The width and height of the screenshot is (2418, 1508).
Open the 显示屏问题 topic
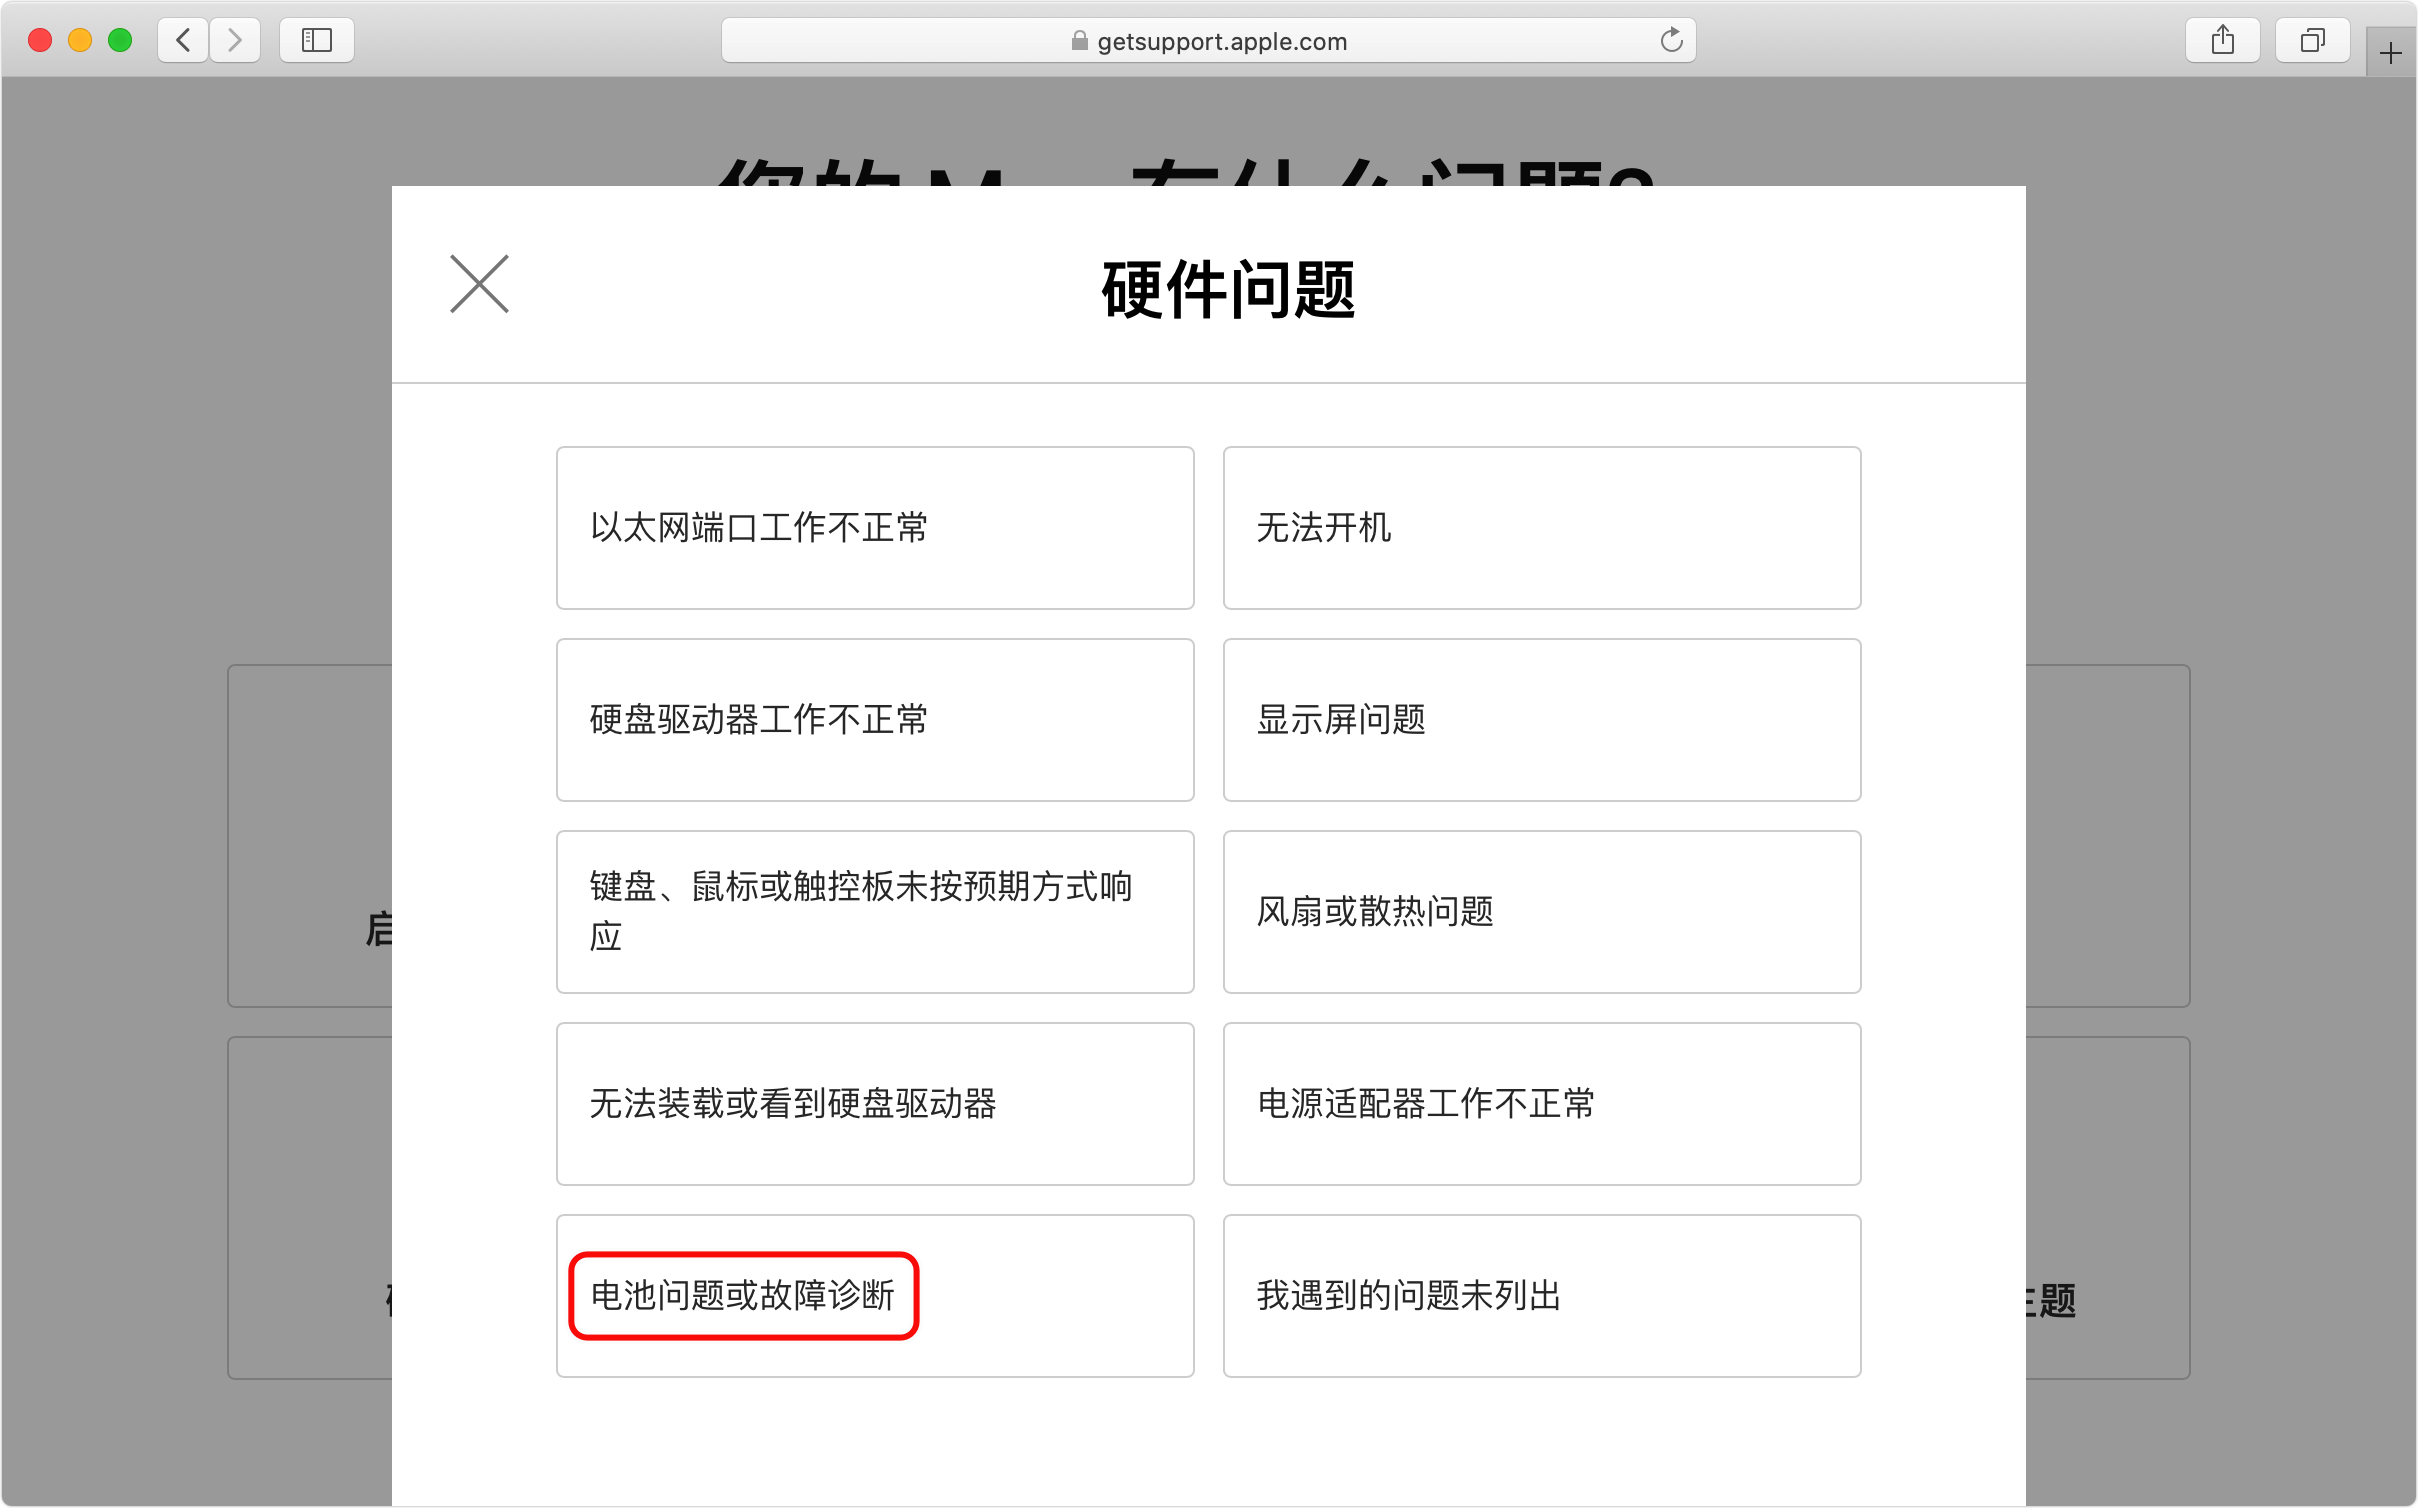(1541, 719)
